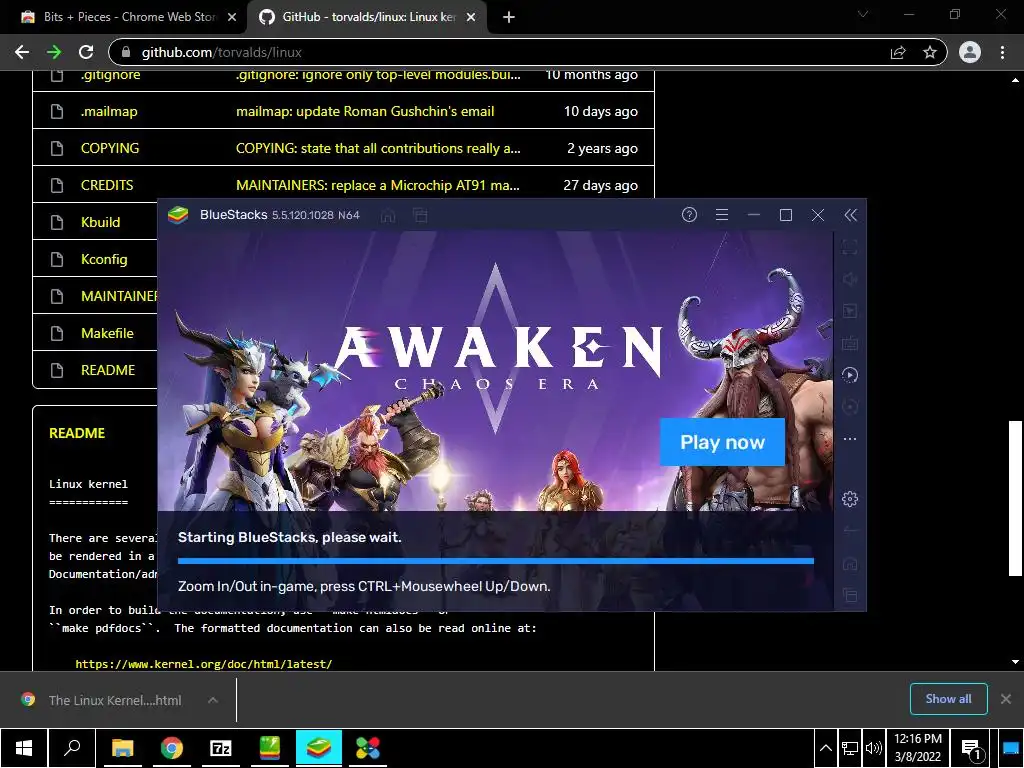The width and height of the screenshot is (1024, 768).
Task: Click Show all downloads
Action: (948, 699)
